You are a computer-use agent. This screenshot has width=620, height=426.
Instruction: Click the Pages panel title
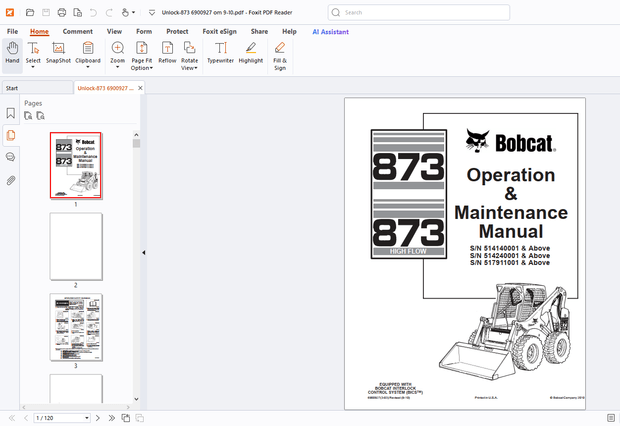[33, 103]
